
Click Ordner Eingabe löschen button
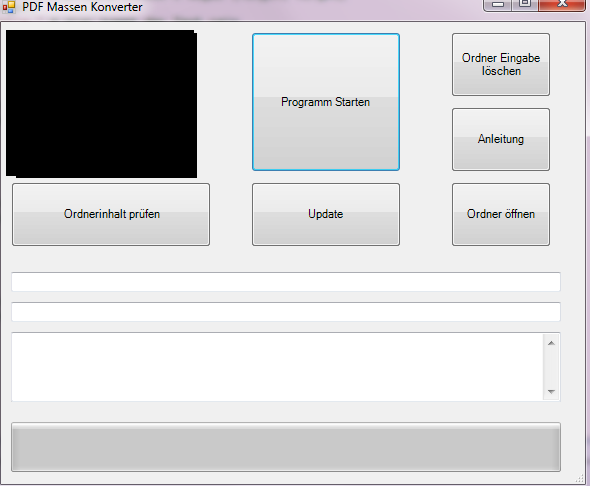501,64
